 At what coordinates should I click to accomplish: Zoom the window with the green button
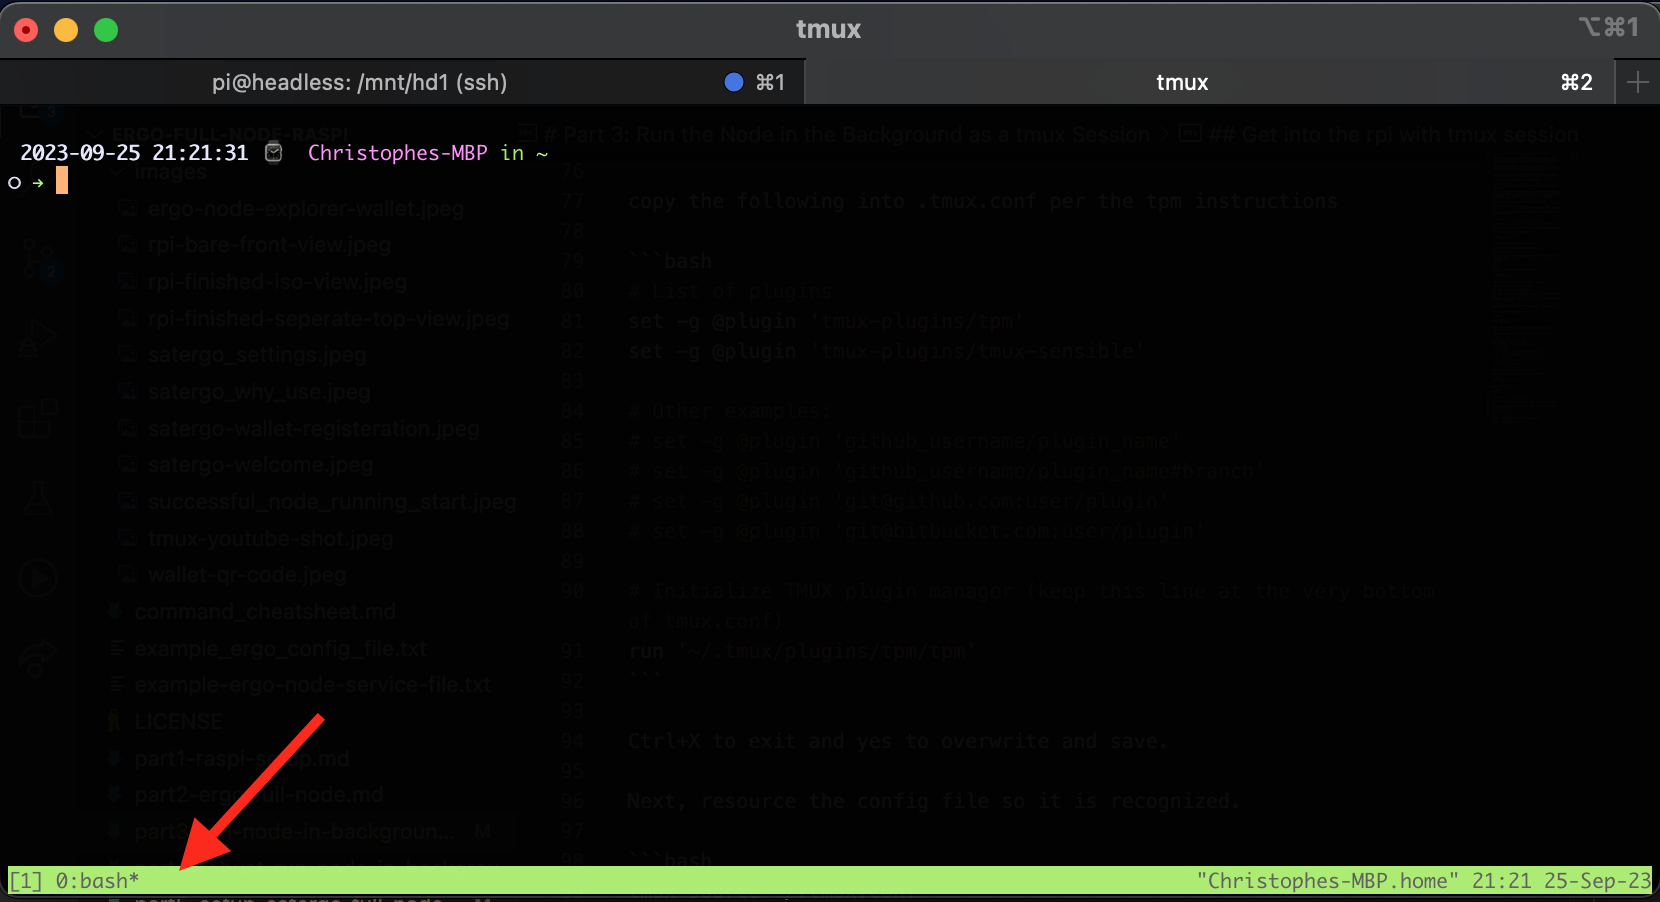pos(106,30)
